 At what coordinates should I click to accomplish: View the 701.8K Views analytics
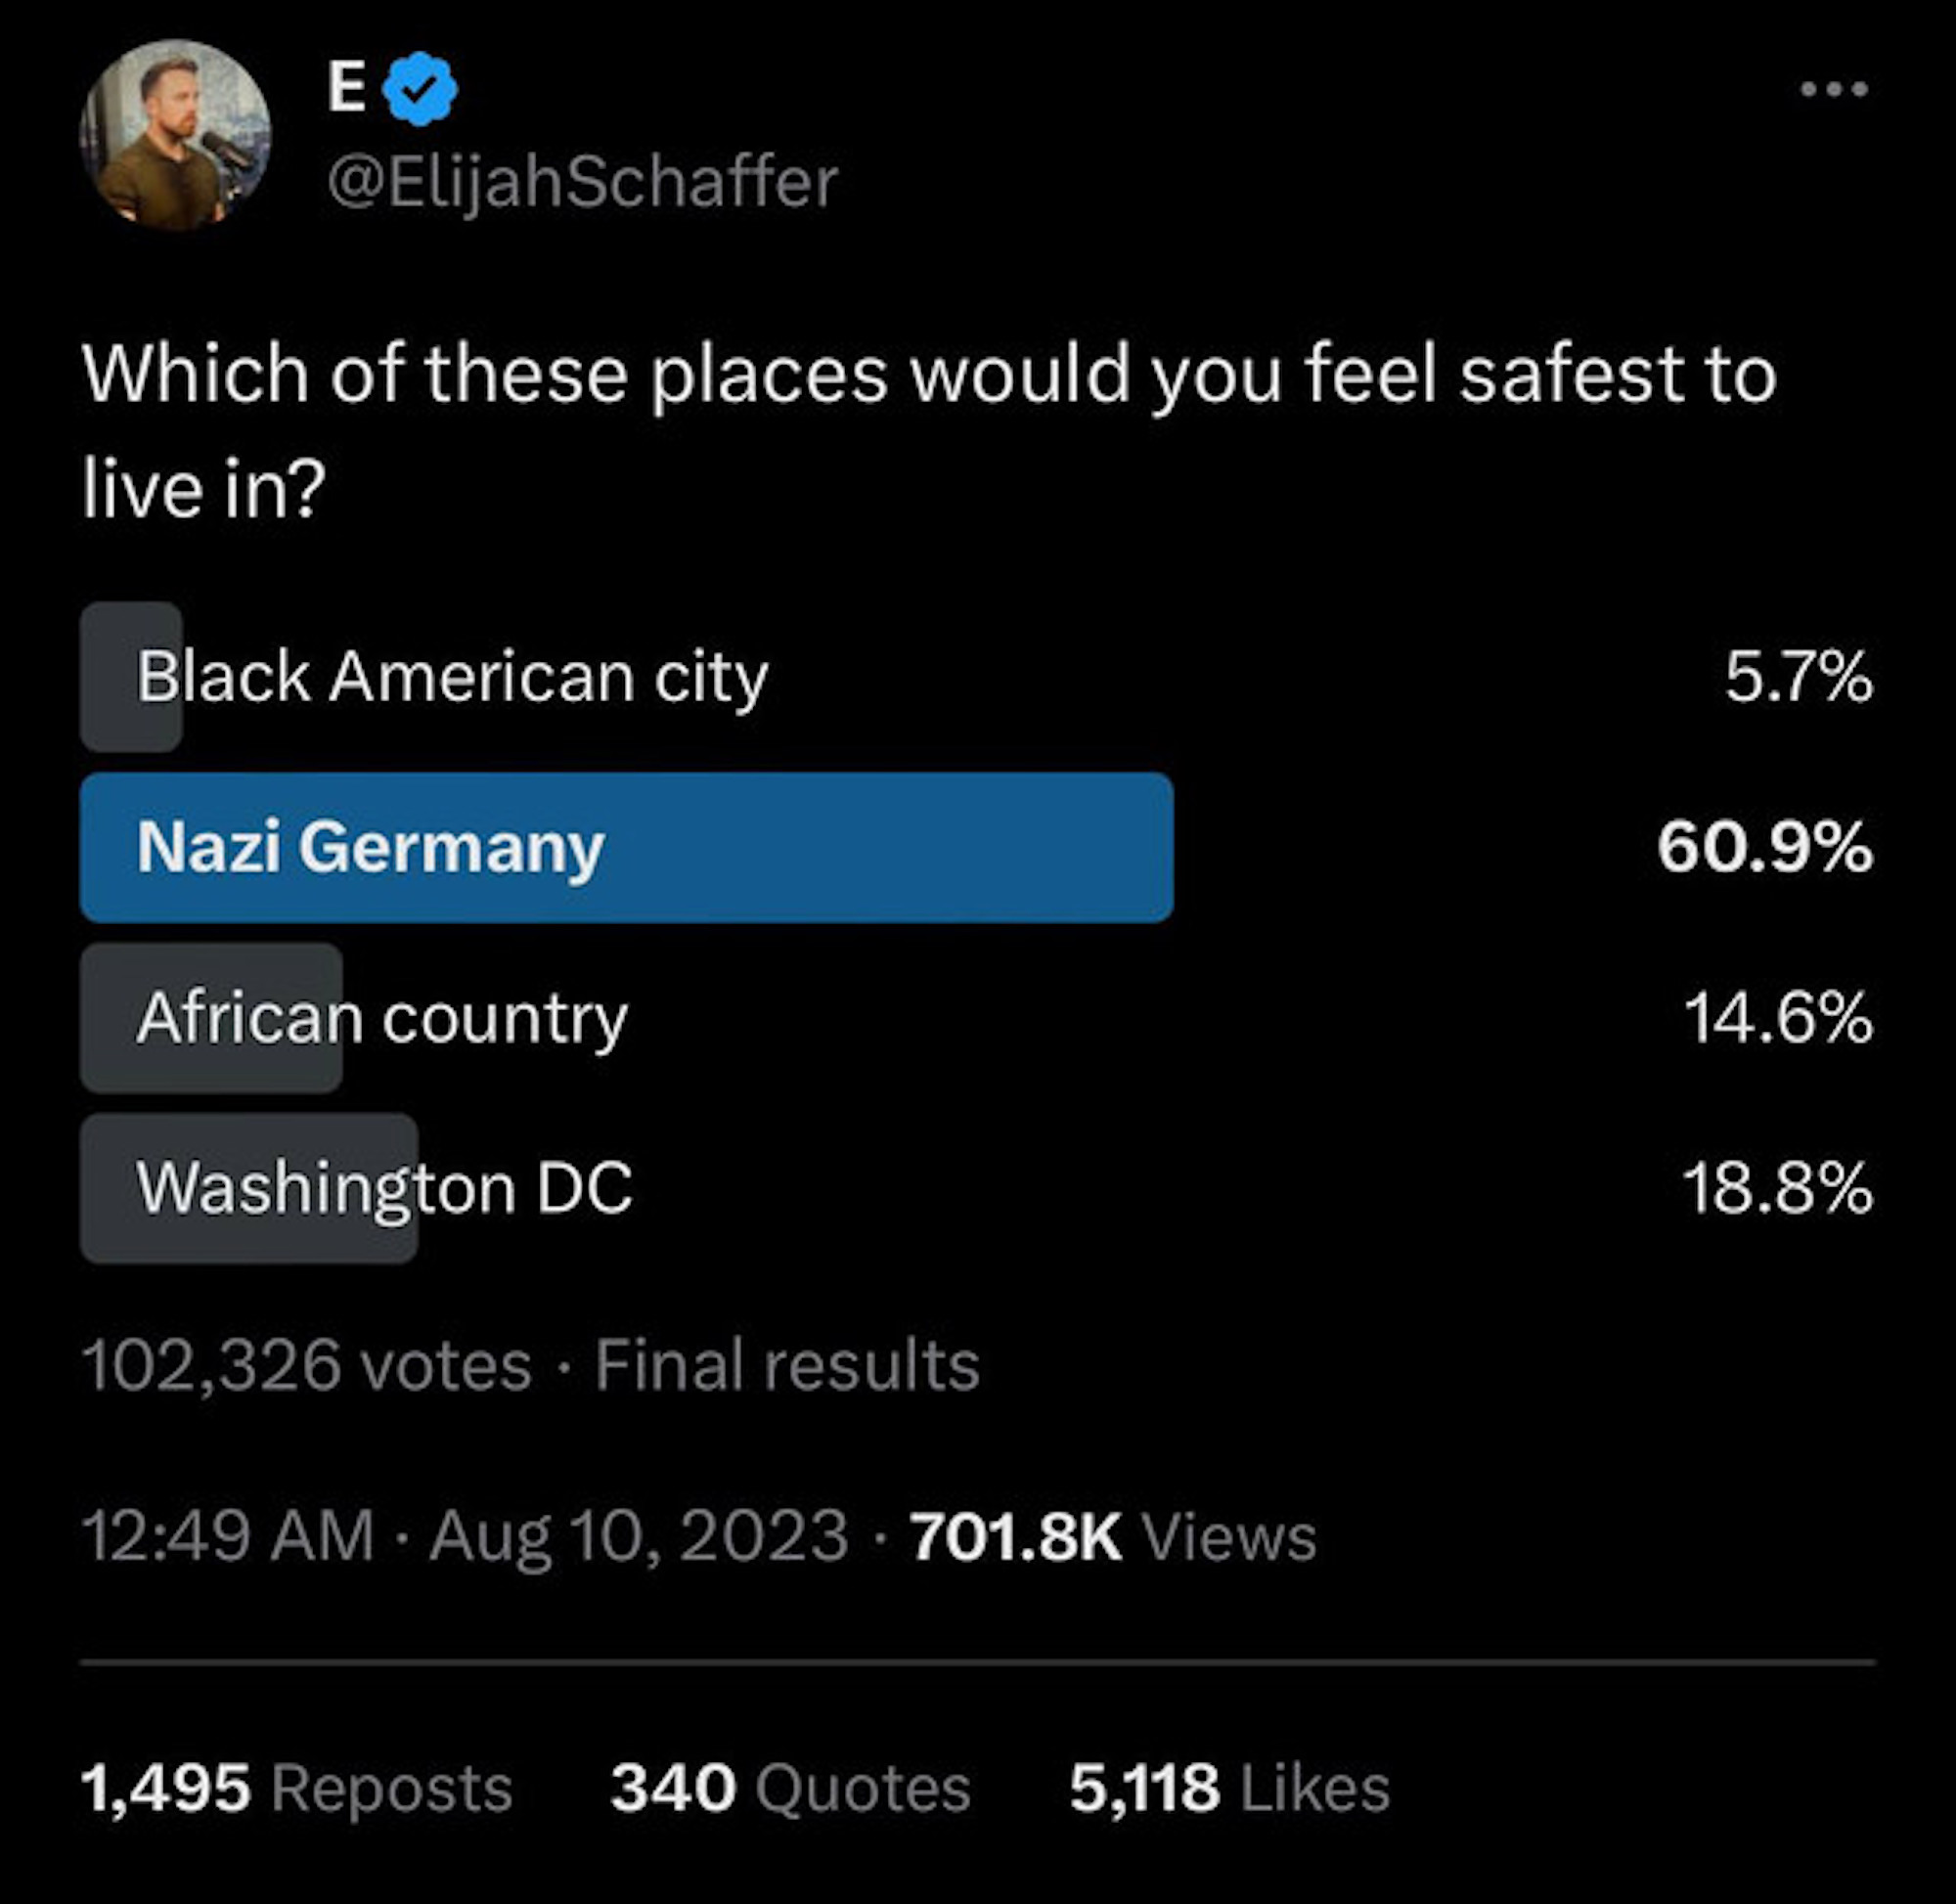[x=1113, y=1535]
